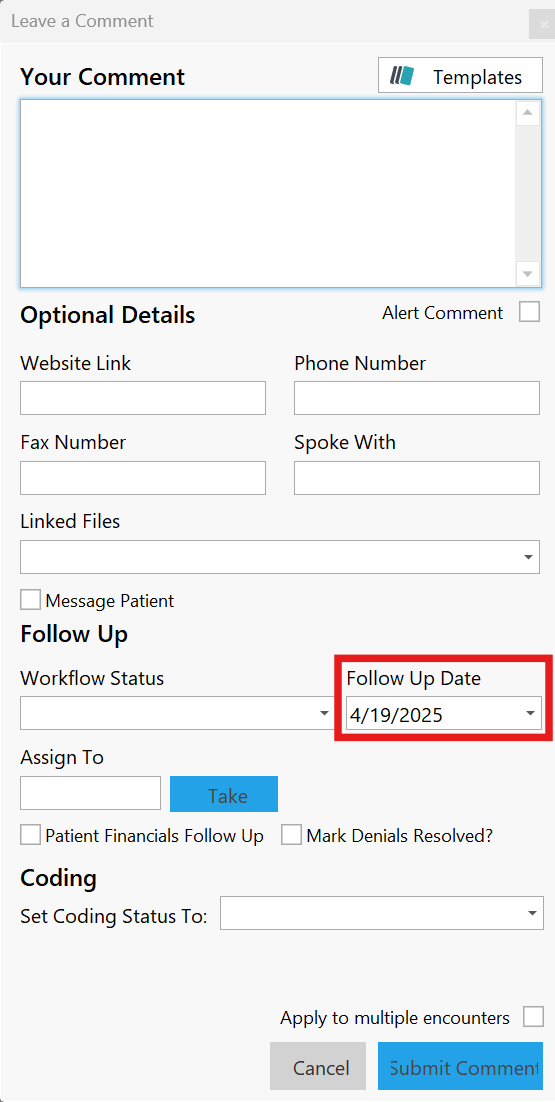This screenshot has height=1102, width=555.
Task: Click the comment scrollbar up arrow
Action: [x=528, y=113]
